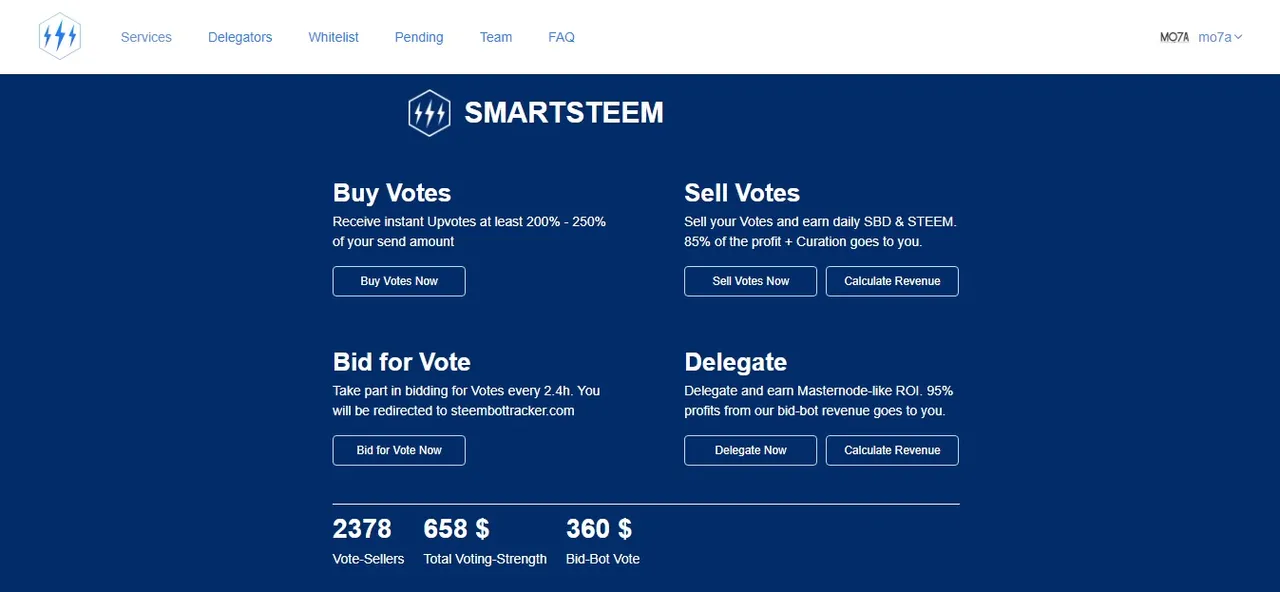Expand the mo7a account dropdown chevron

pyautogui.click(x=1238, y=37)
